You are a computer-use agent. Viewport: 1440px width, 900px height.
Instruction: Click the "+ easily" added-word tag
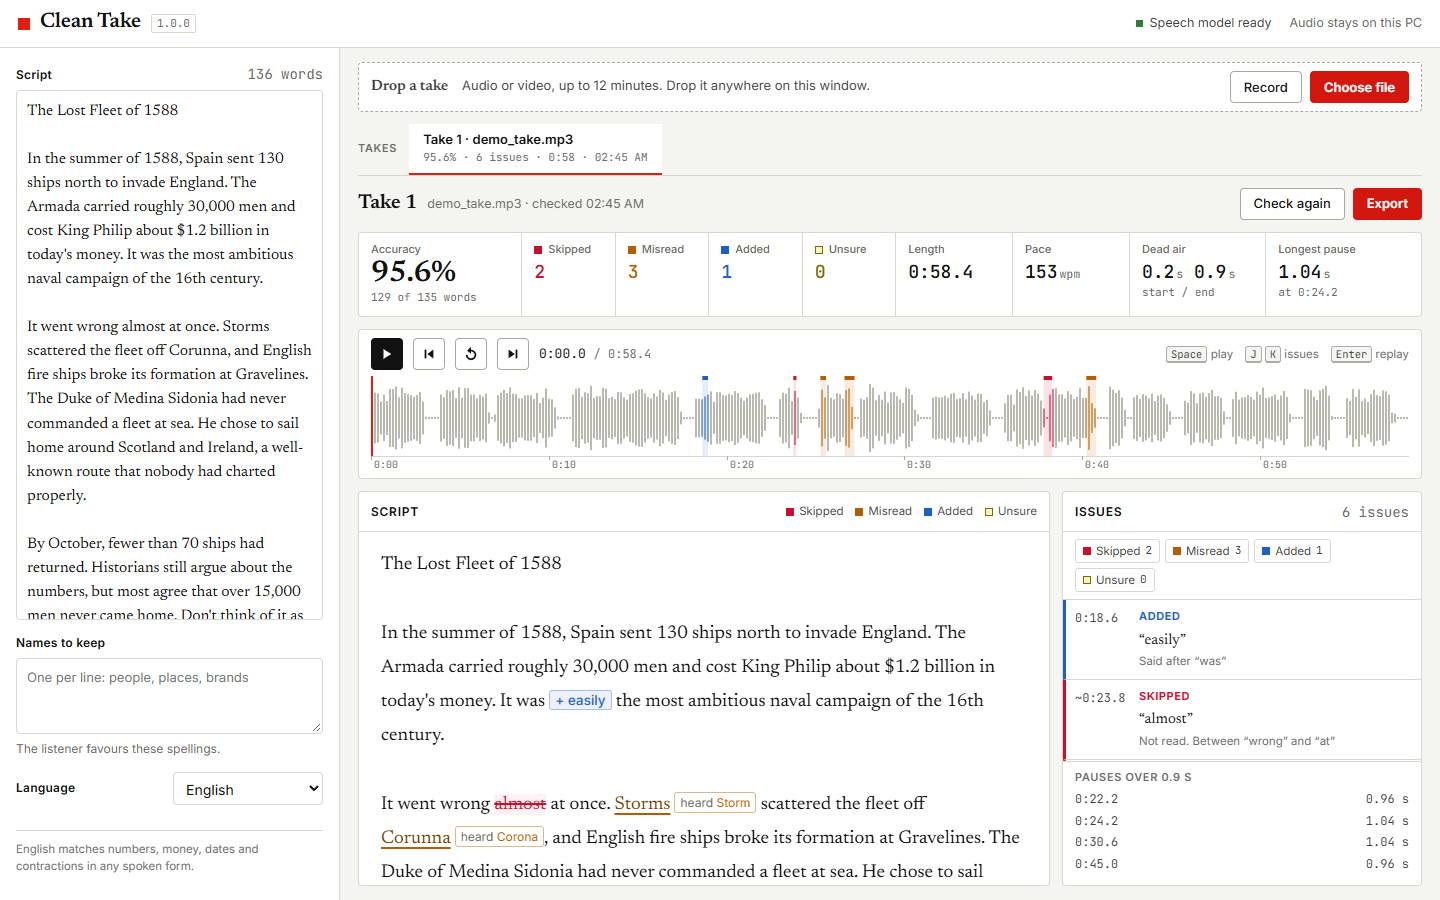pos(580,701)
